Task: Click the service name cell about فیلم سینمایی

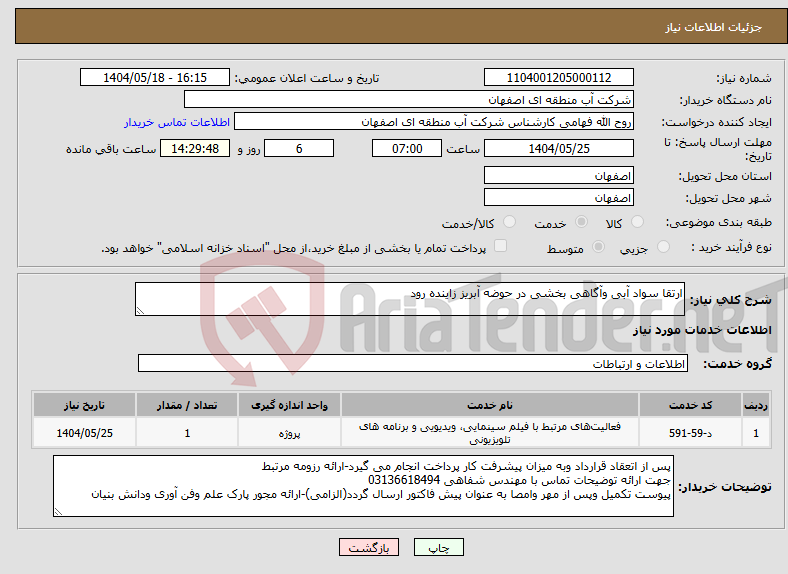Action: pyautogui.click(x=489, y=433)
